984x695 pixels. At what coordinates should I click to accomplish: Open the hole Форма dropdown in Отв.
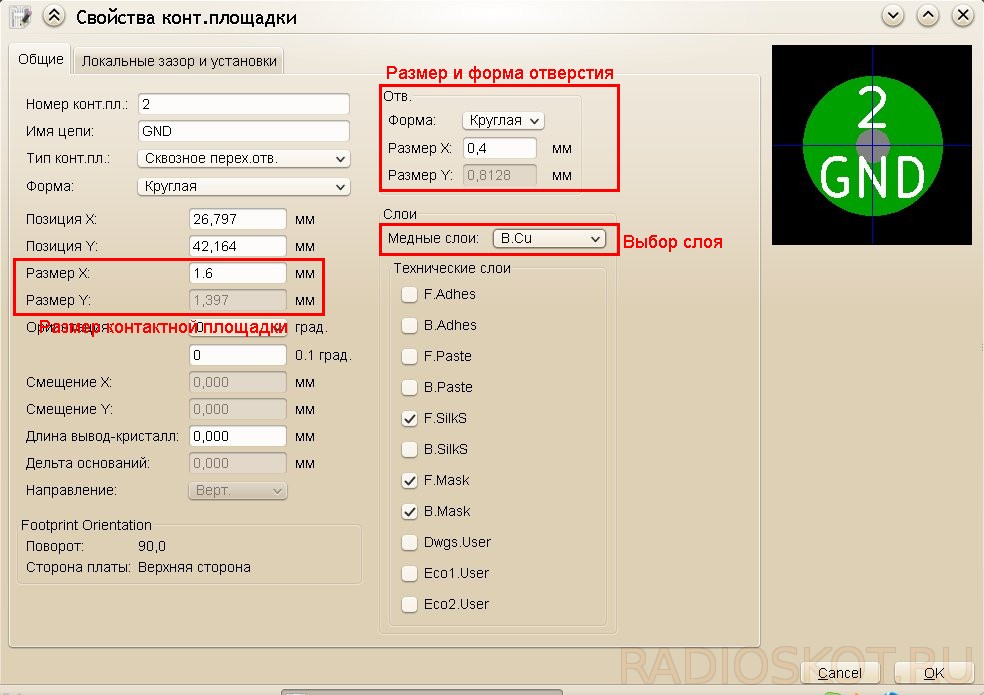(503, 121)
